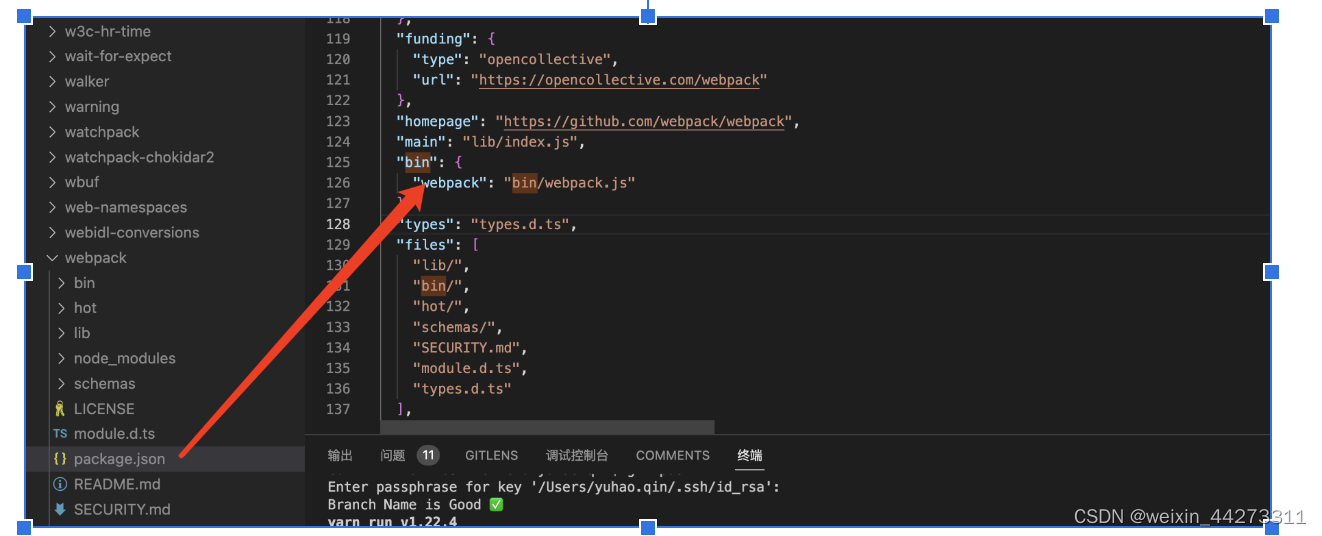Click the "bin/webpack.js" value on line 126
Screen dimensions: 1322x536
coord(569,183)
